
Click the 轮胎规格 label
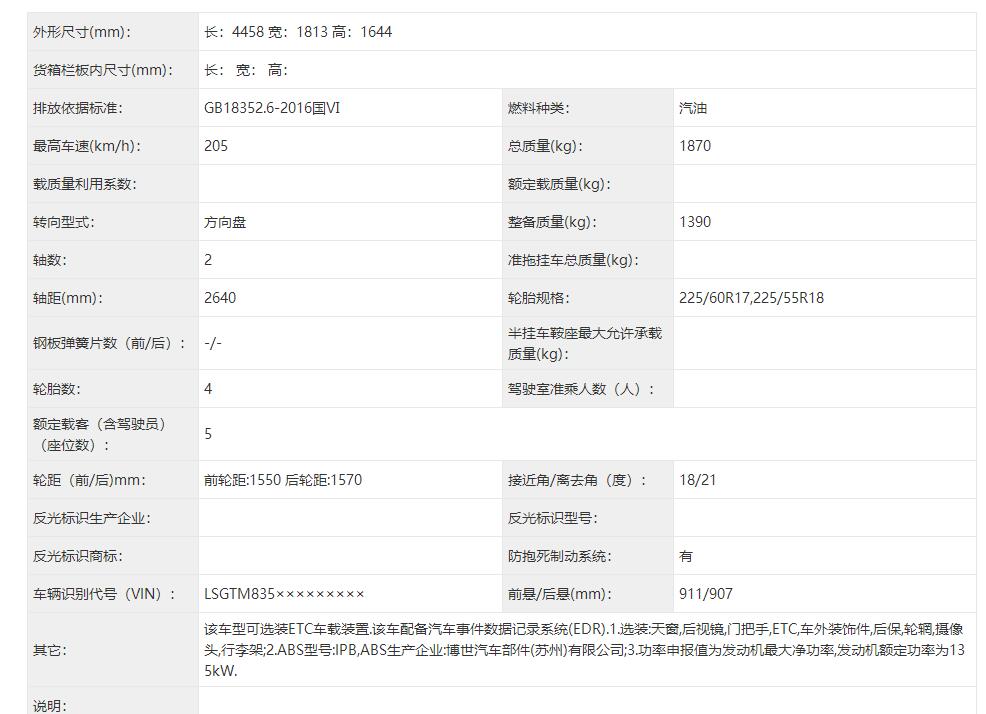[538, 298]
